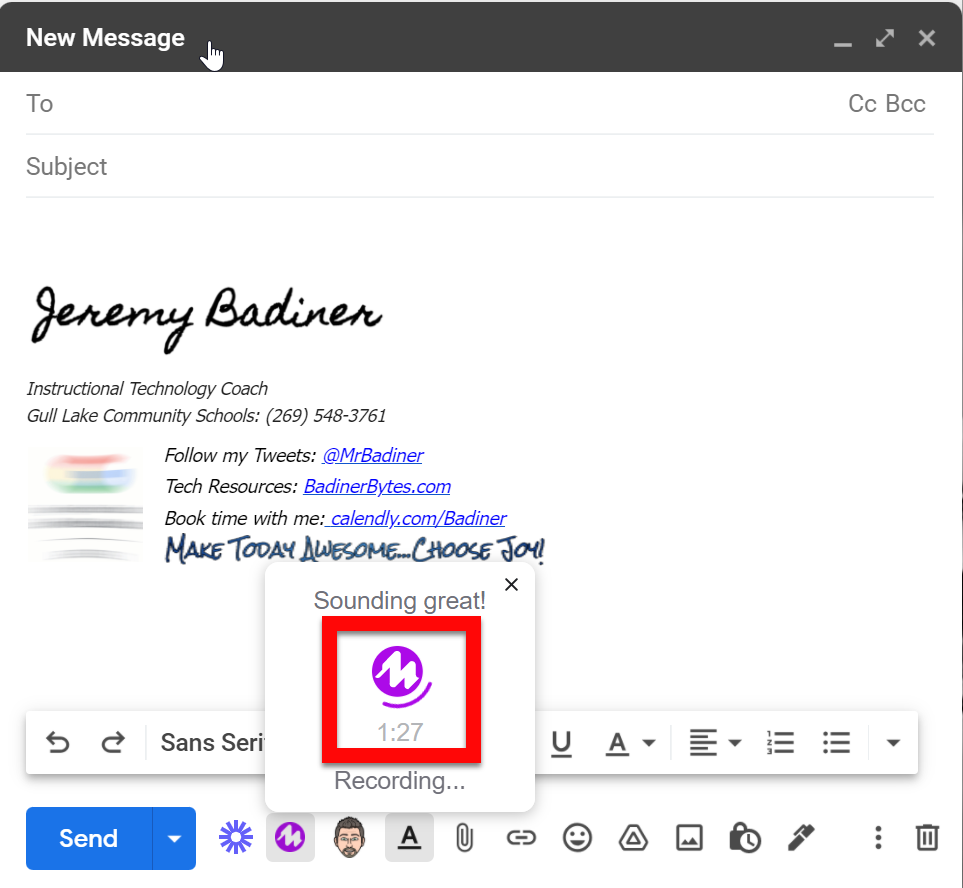The height and width of the screenshot is (888, 963).
Task: Add Bcc recipients
Action: [905, 104]
